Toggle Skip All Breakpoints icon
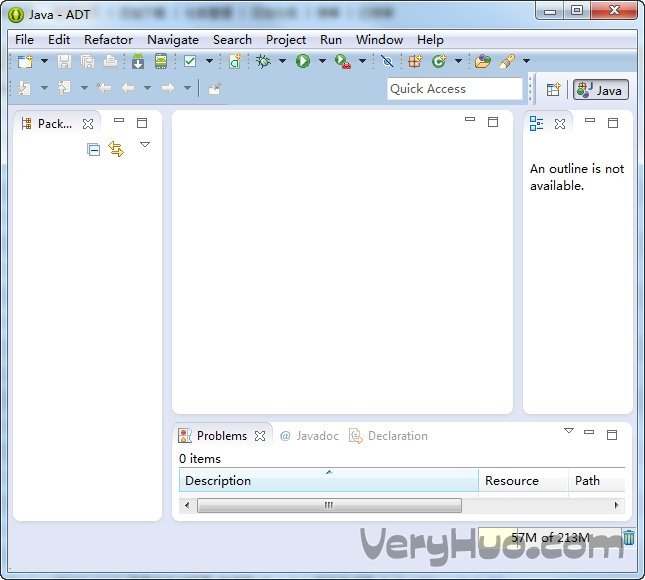The width and height of the screenshot is (645, 580). coord(387,61)
